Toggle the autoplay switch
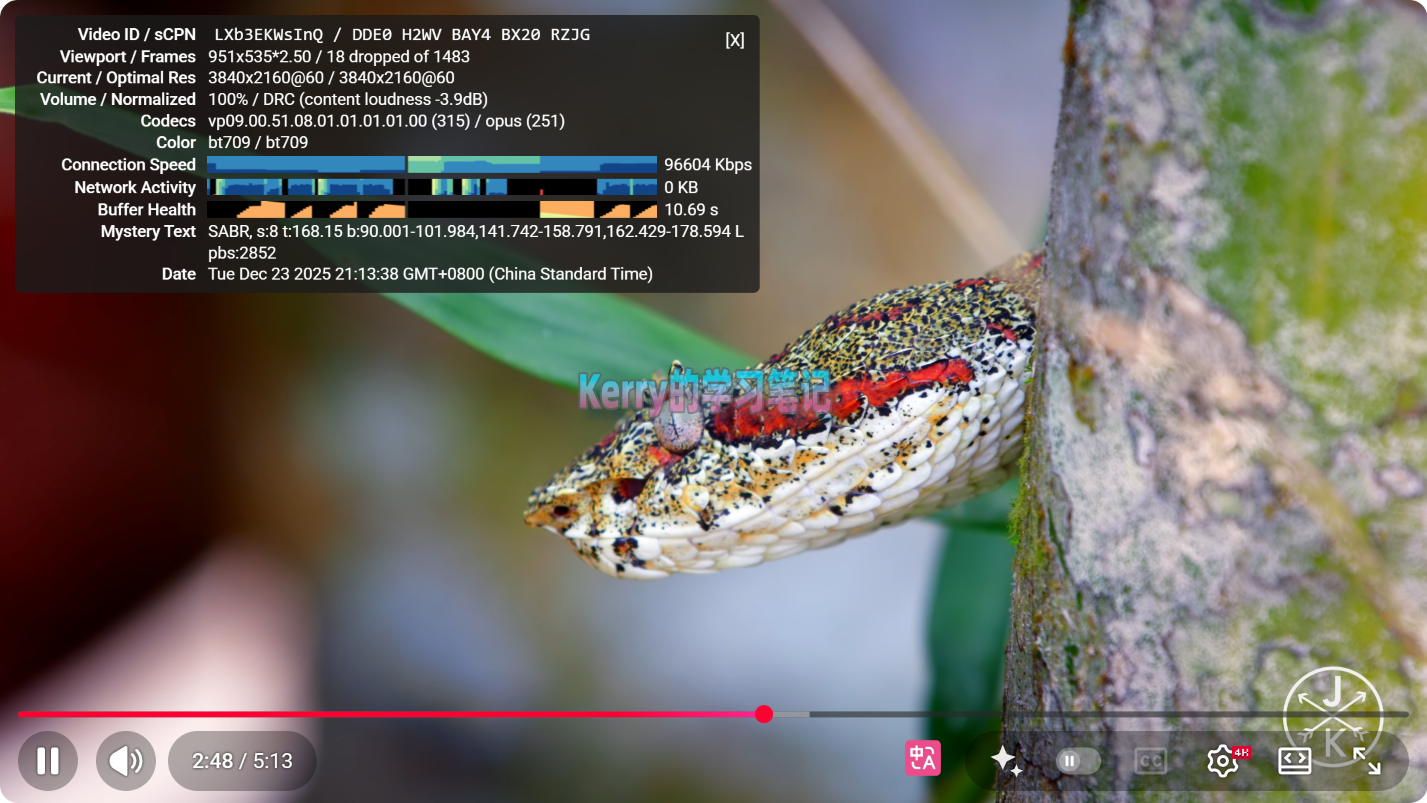The image size is (1427, 803). 1078,761
